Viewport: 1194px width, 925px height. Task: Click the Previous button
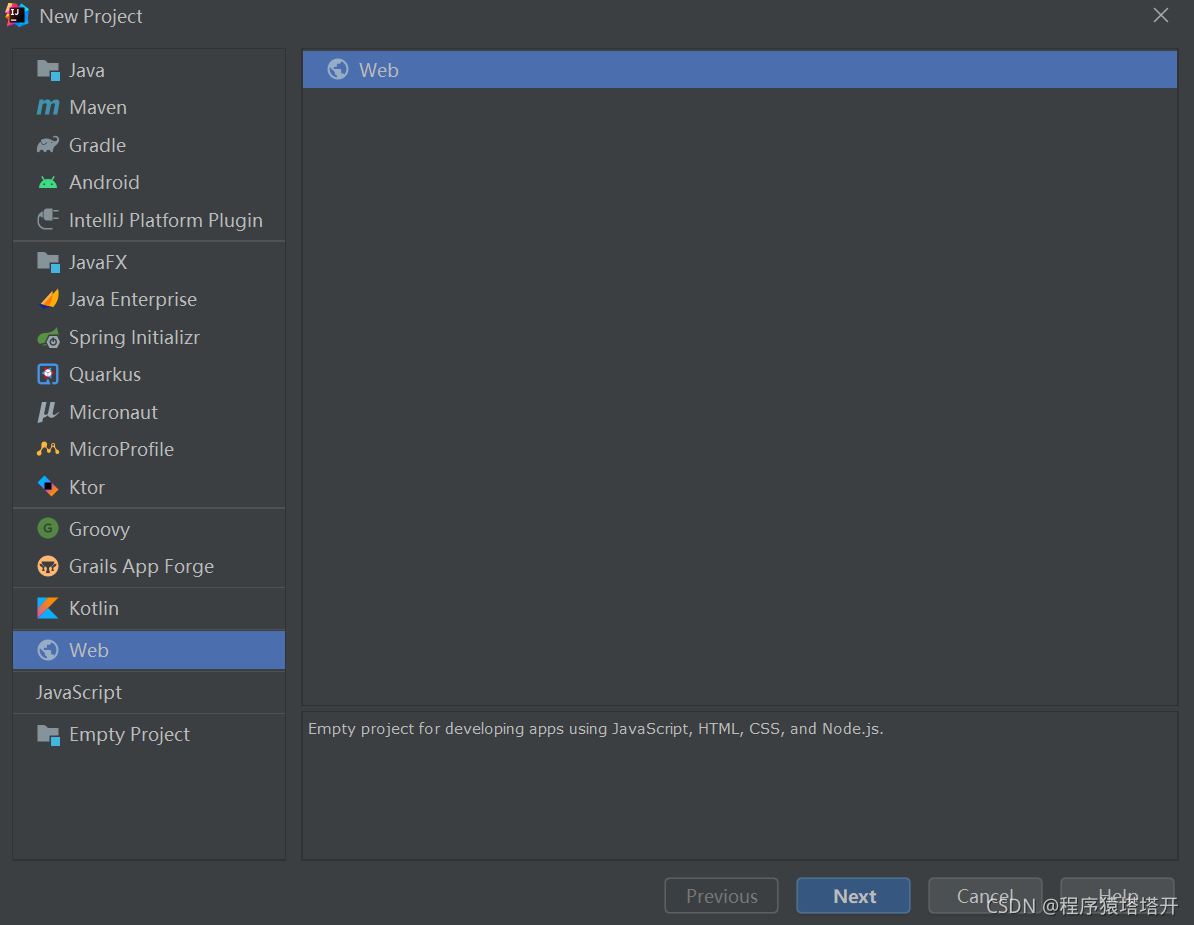pos(721,895)
